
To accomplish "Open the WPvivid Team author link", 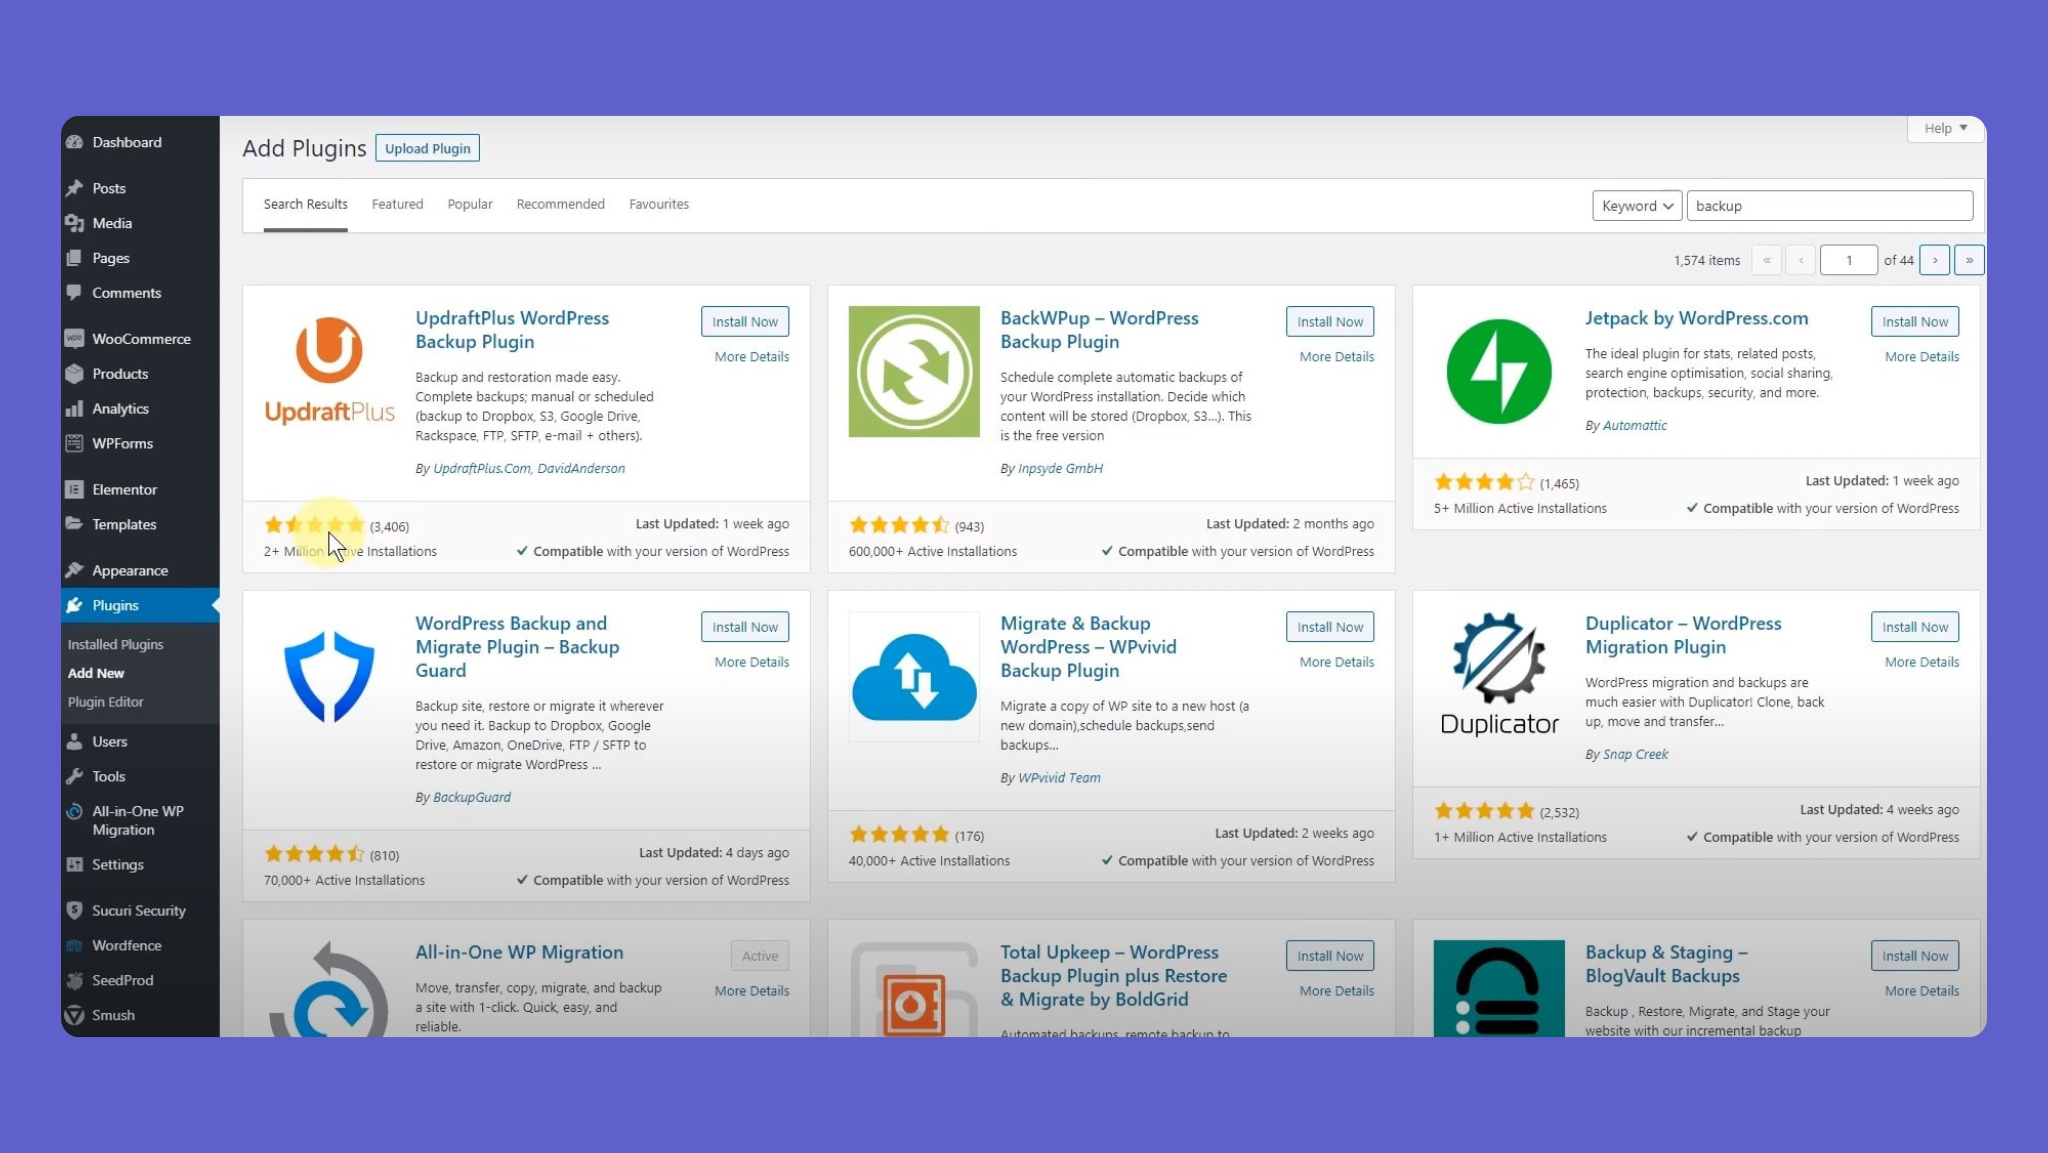I will coord(1059,778).
